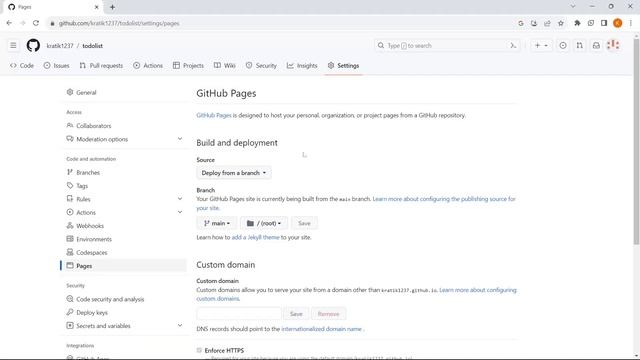The image size is (640, 360).
Task: Open the add a Jekyll theme link
Action: [x=256, y=237]
